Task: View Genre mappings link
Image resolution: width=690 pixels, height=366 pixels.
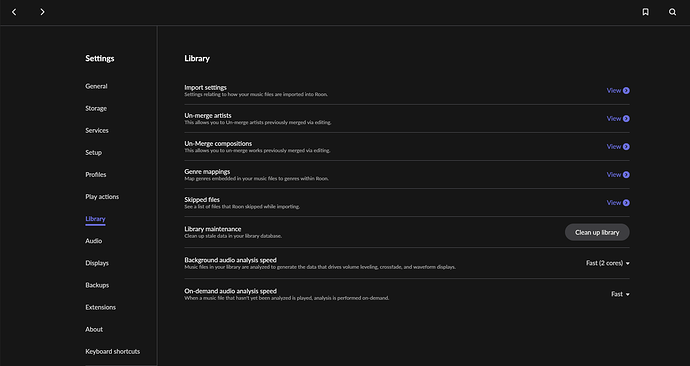Action: coord(614,175)
